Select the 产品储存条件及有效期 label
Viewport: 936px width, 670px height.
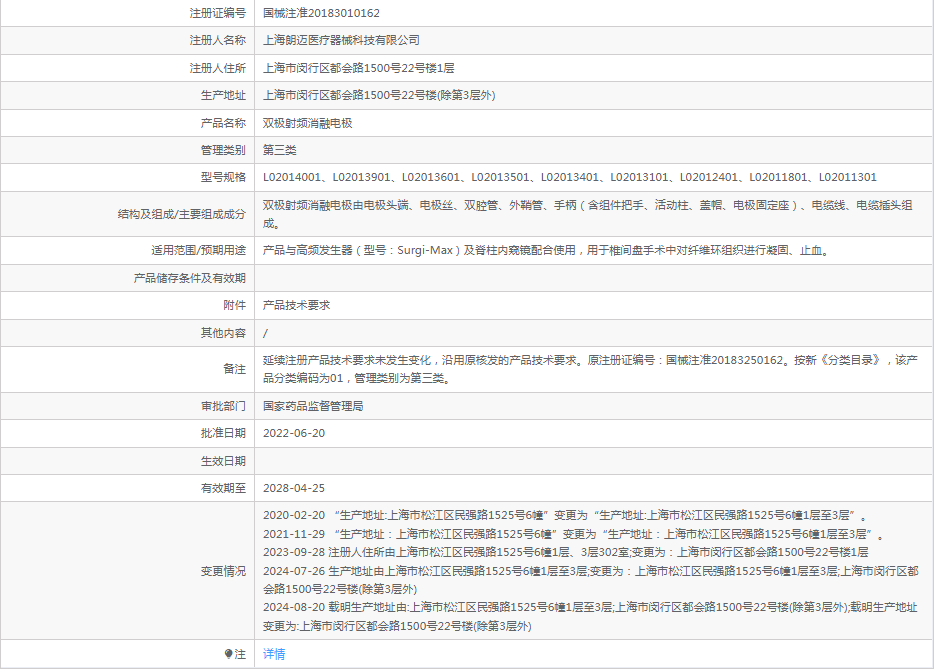(x=189, y=278)
